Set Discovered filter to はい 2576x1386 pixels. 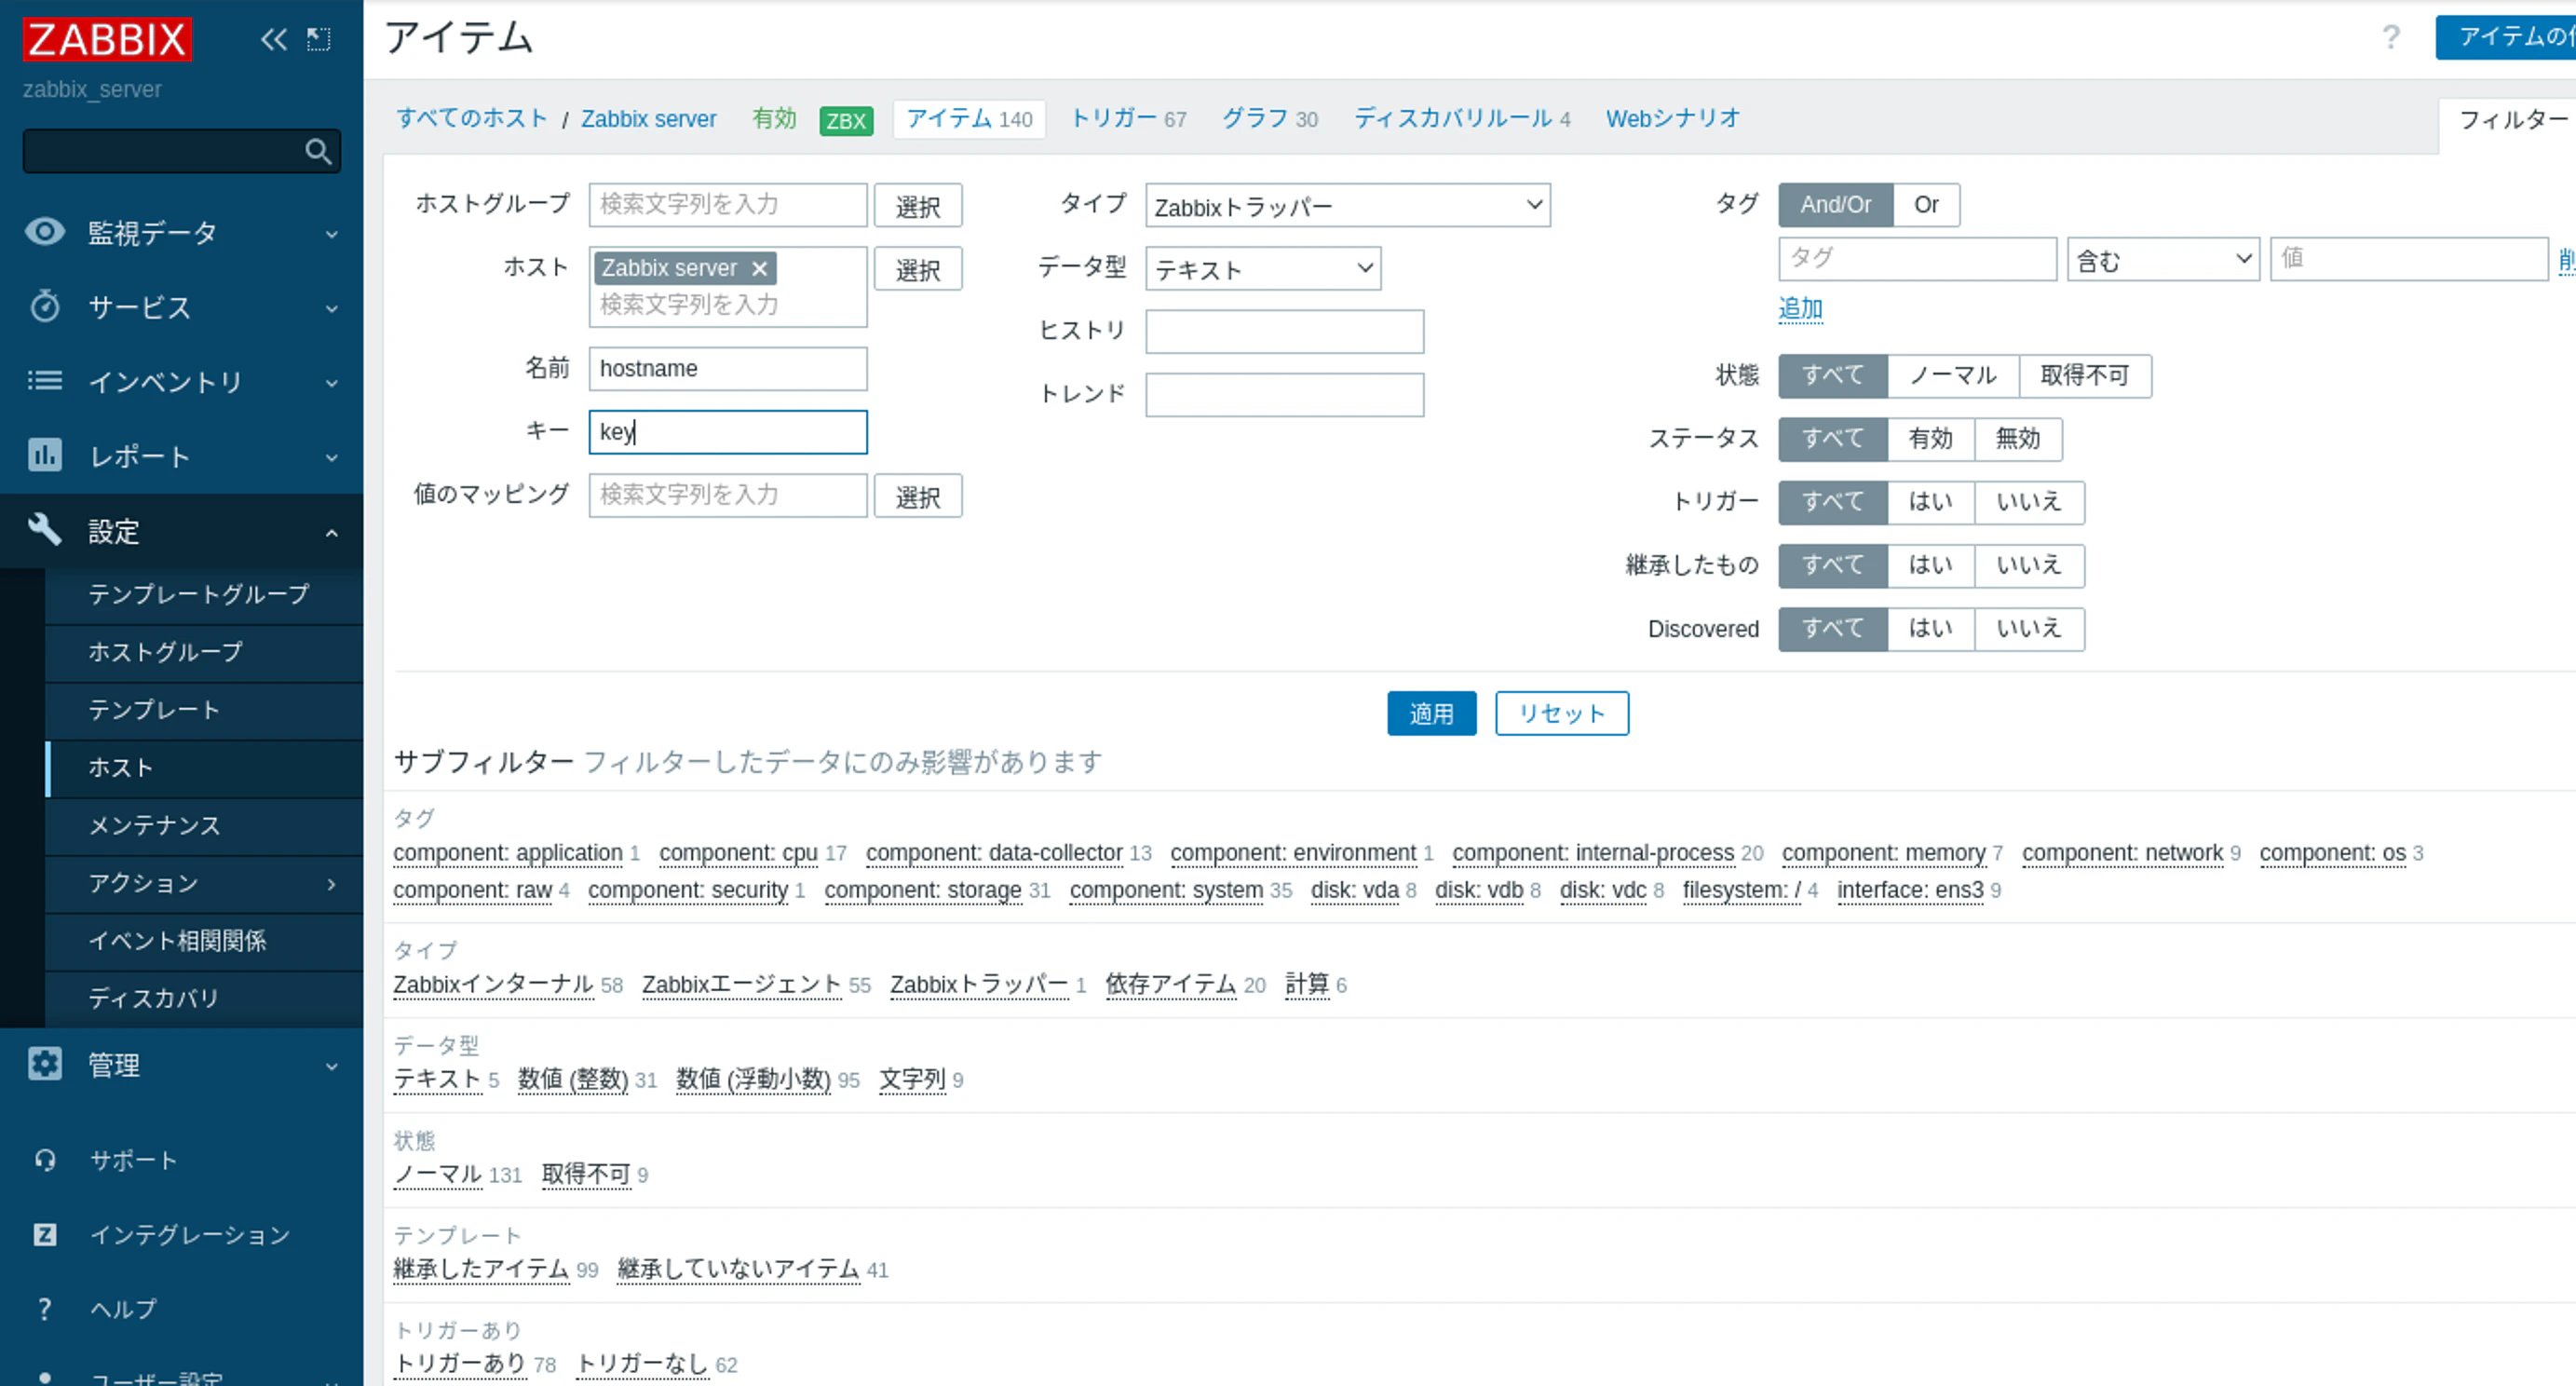1930,629
